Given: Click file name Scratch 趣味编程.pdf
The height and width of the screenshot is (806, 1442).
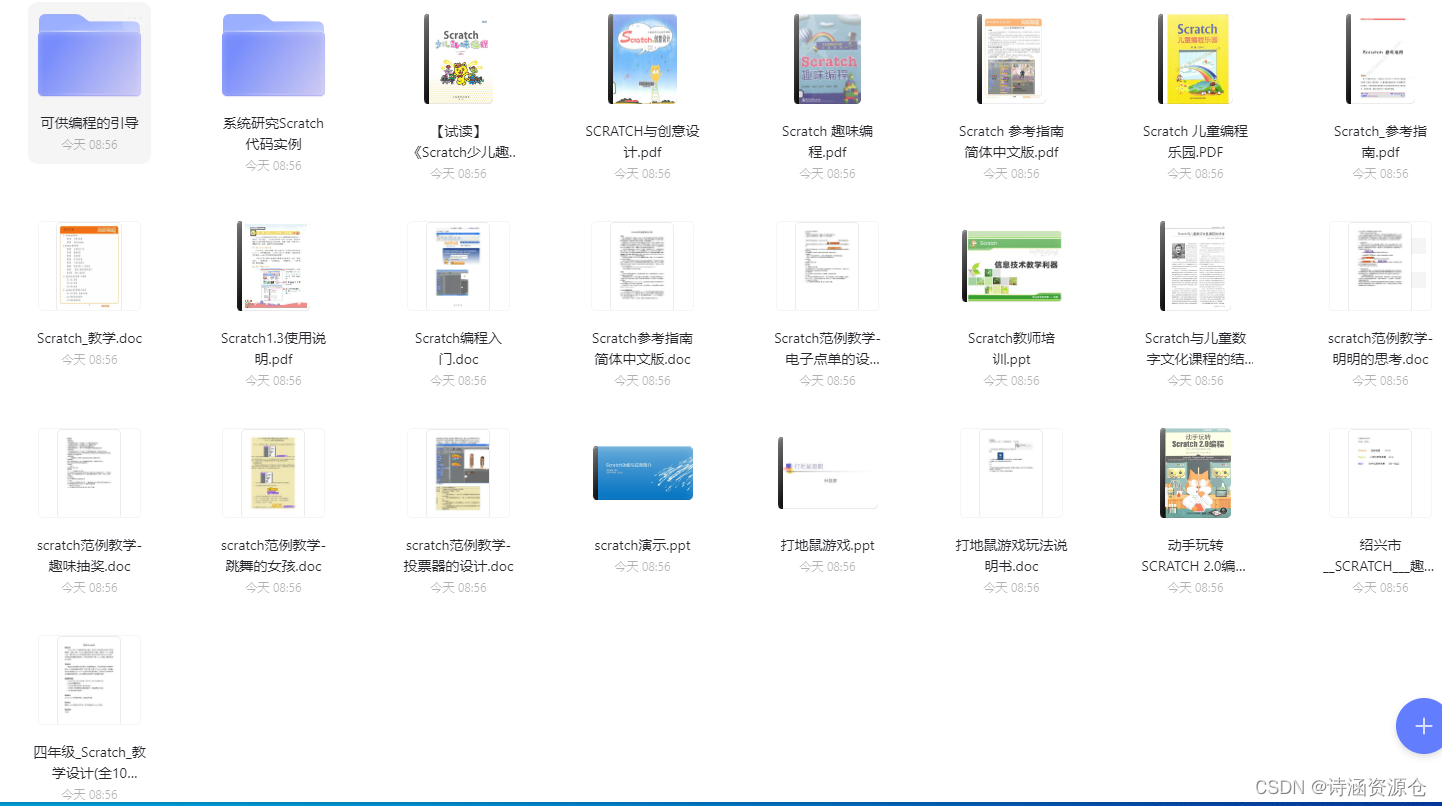Looking at the screenshot, I should coord(827,142).
